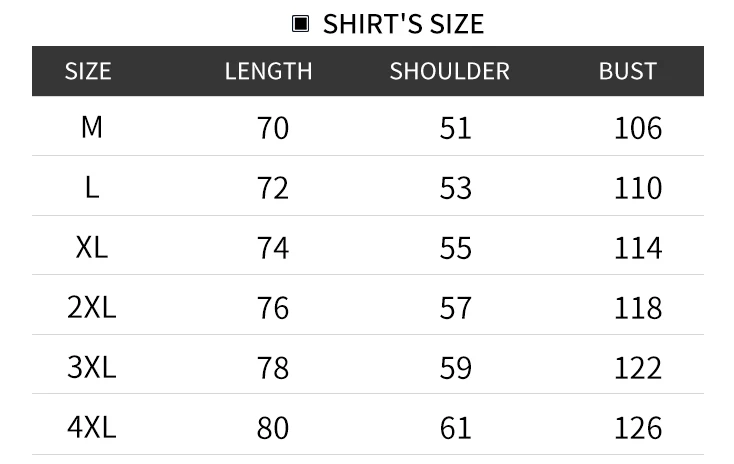Click the length value 76
The height and width of the screenshot is (464, 734).
pyautogui.click(x=273, y=308)
